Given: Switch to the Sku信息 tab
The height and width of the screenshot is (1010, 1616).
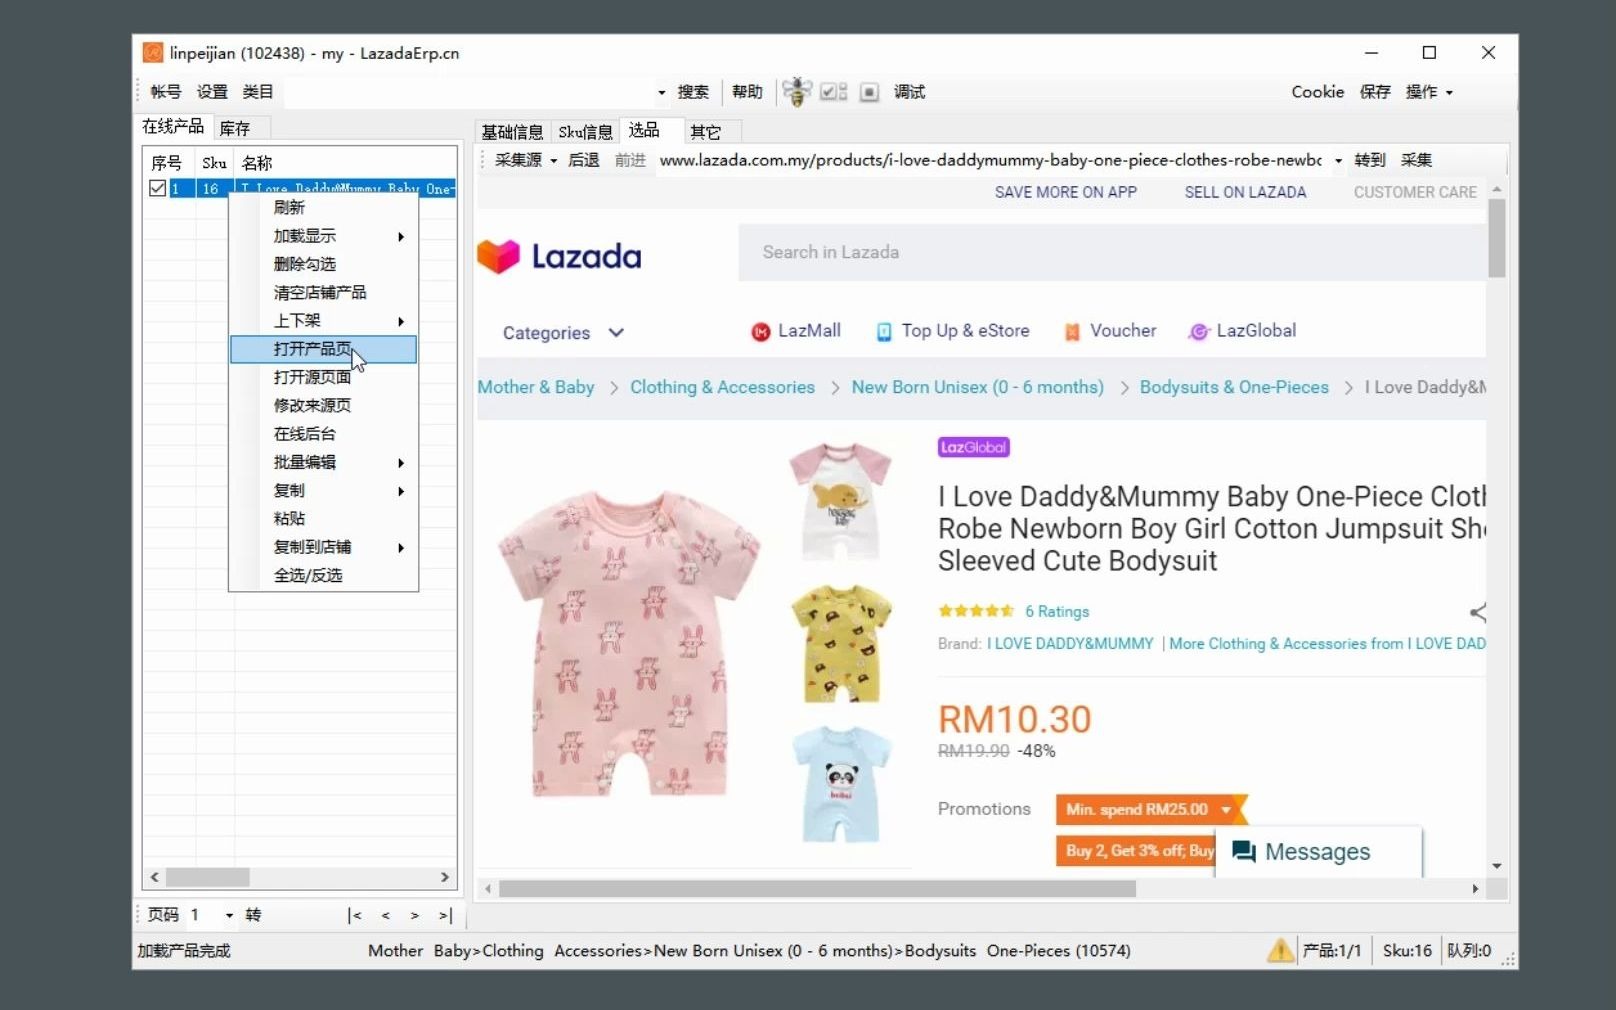Looking at the screenshot, I should 585,132.
